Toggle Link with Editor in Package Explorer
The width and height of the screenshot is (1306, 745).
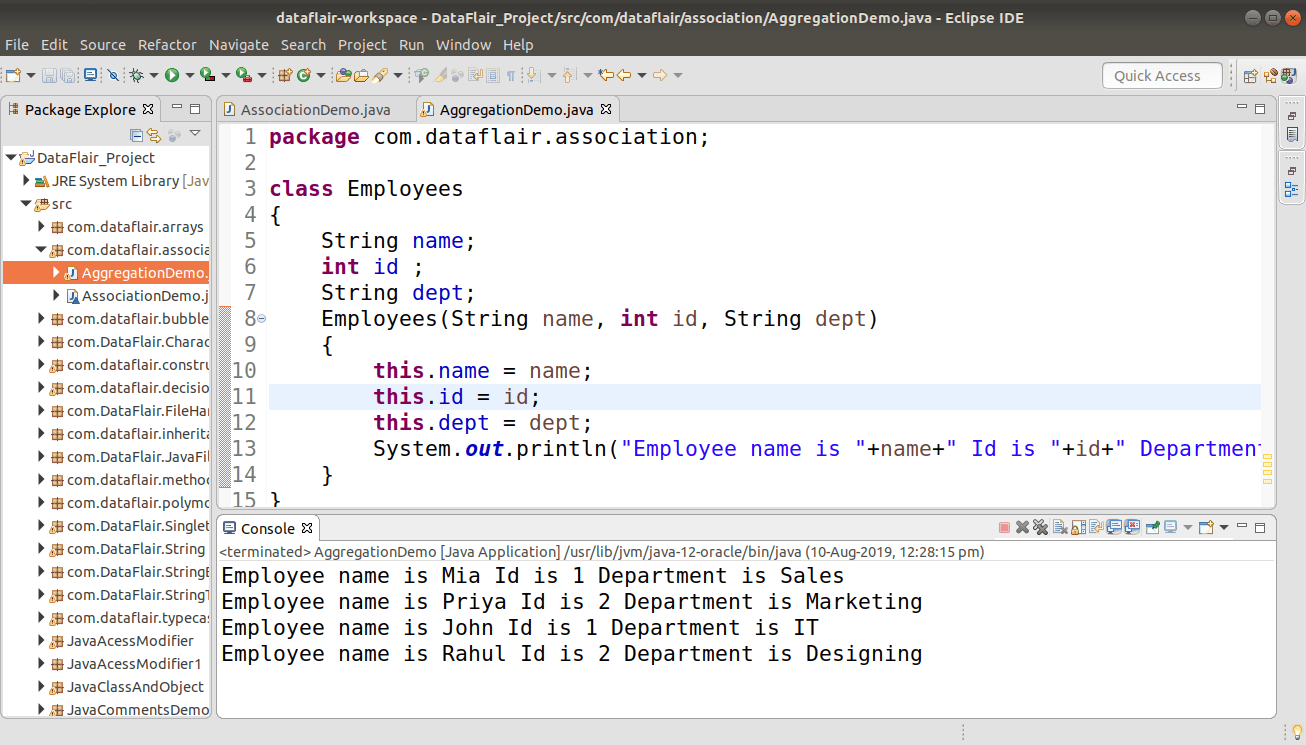pos(154,135)
